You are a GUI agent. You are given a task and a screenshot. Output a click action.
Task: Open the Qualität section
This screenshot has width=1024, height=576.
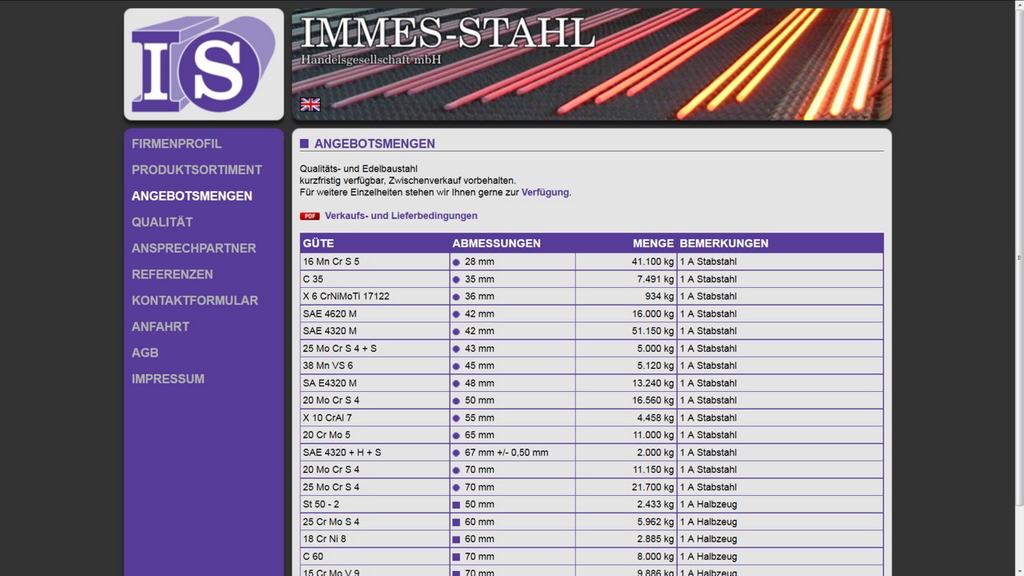tap(162, 222)
